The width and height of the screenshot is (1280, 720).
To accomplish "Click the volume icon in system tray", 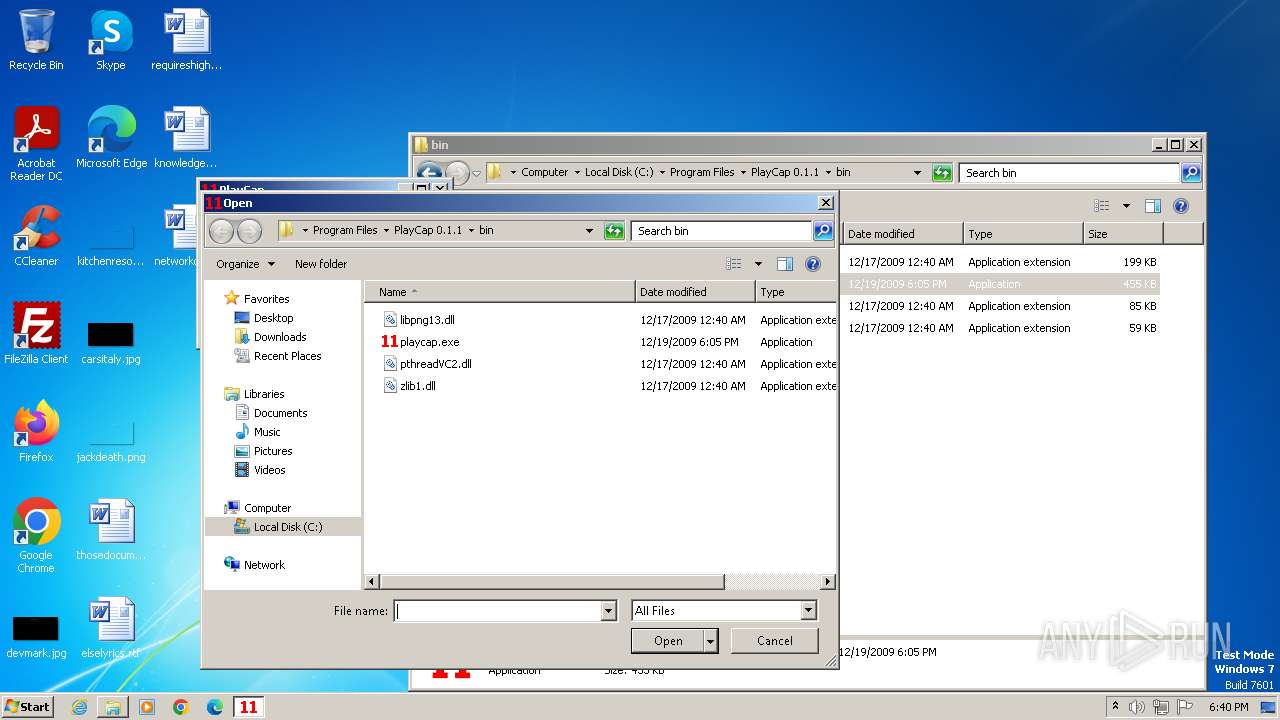I will pos(1137,707).
